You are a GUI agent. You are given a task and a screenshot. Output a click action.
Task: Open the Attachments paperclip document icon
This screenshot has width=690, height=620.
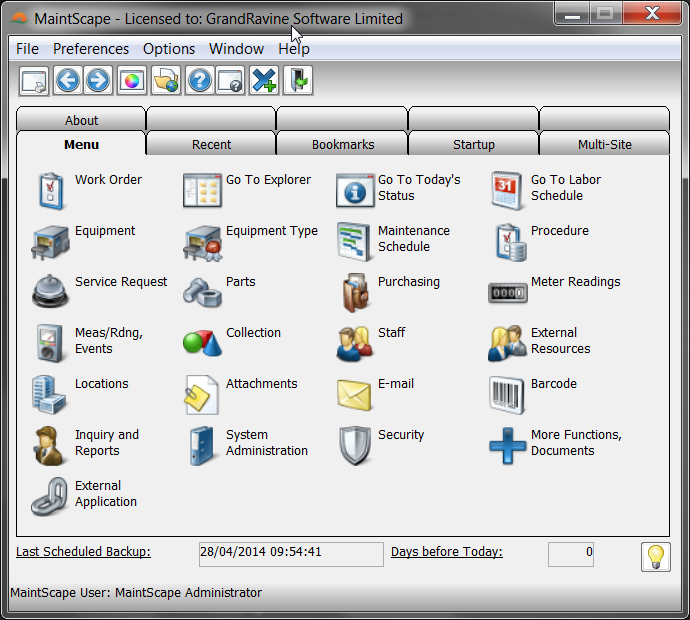(202, 395)
